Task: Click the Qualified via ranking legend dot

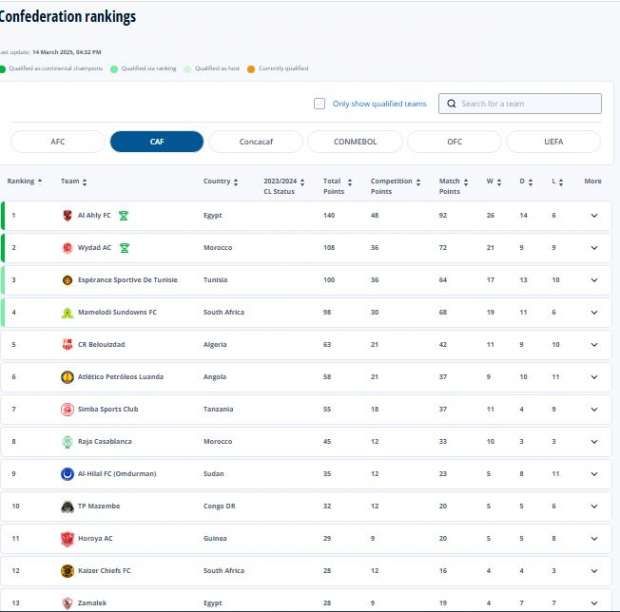Action: pos(114,69)
